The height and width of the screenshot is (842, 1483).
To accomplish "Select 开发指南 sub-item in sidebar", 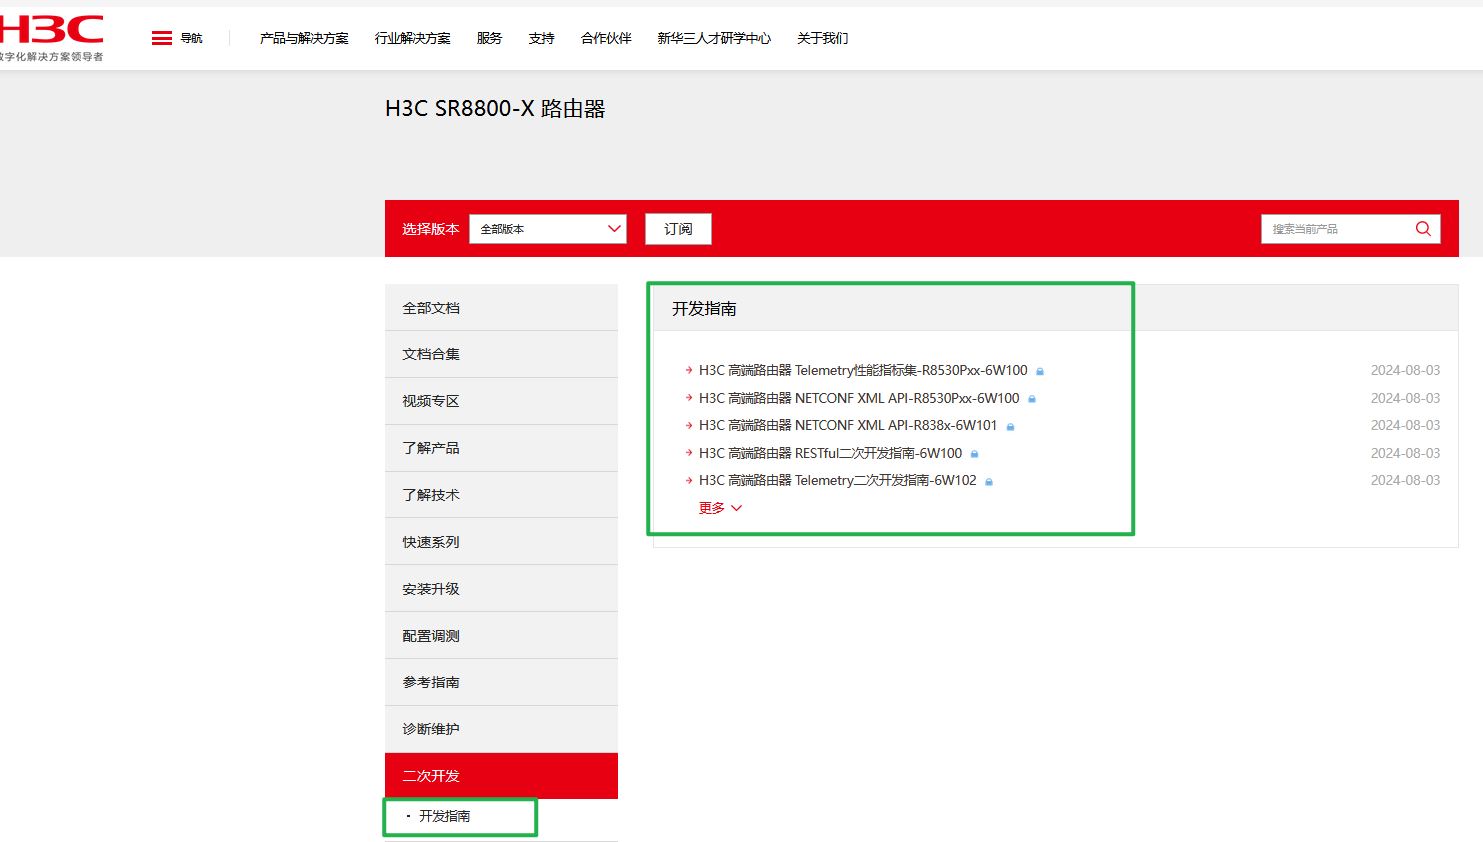I will (444, 816).
